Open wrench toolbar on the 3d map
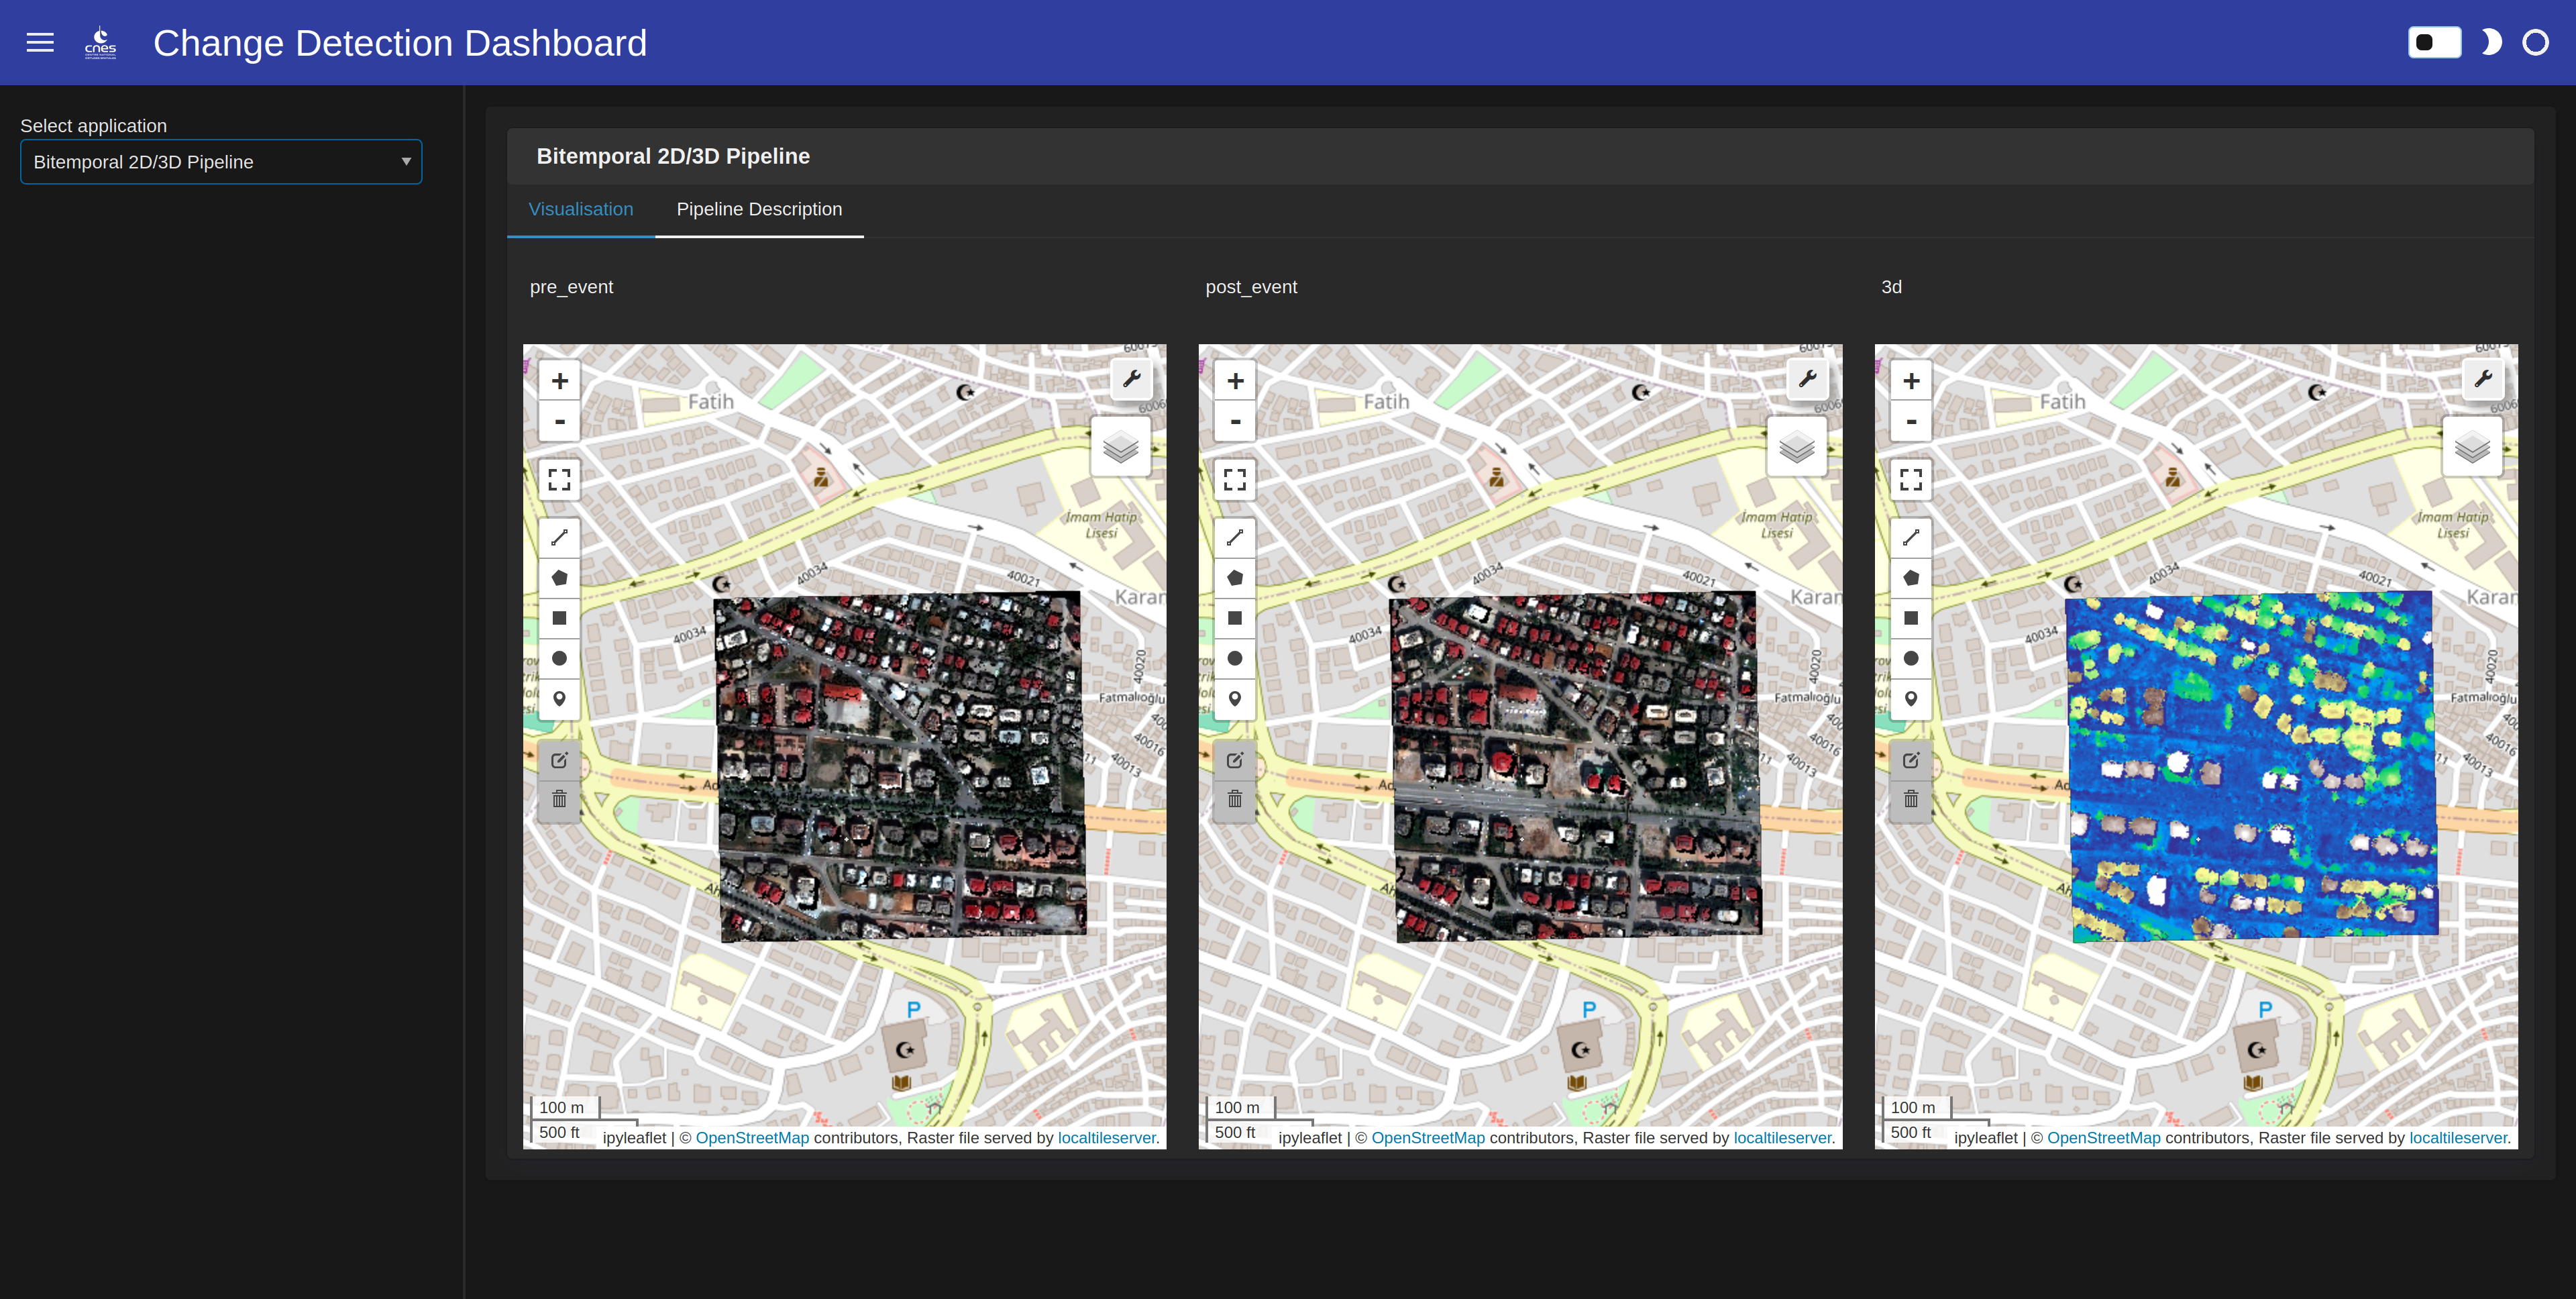2576x1299 pixels. tap(2483, 379)
